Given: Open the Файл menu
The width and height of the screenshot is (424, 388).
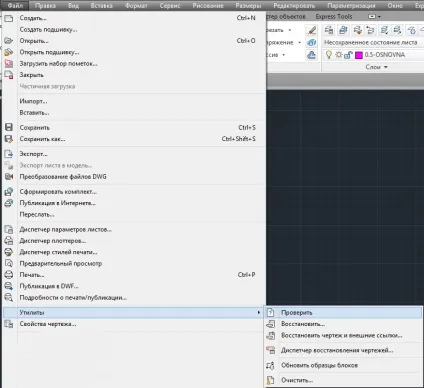Looking at the screenshot, I should click(15, 6).
